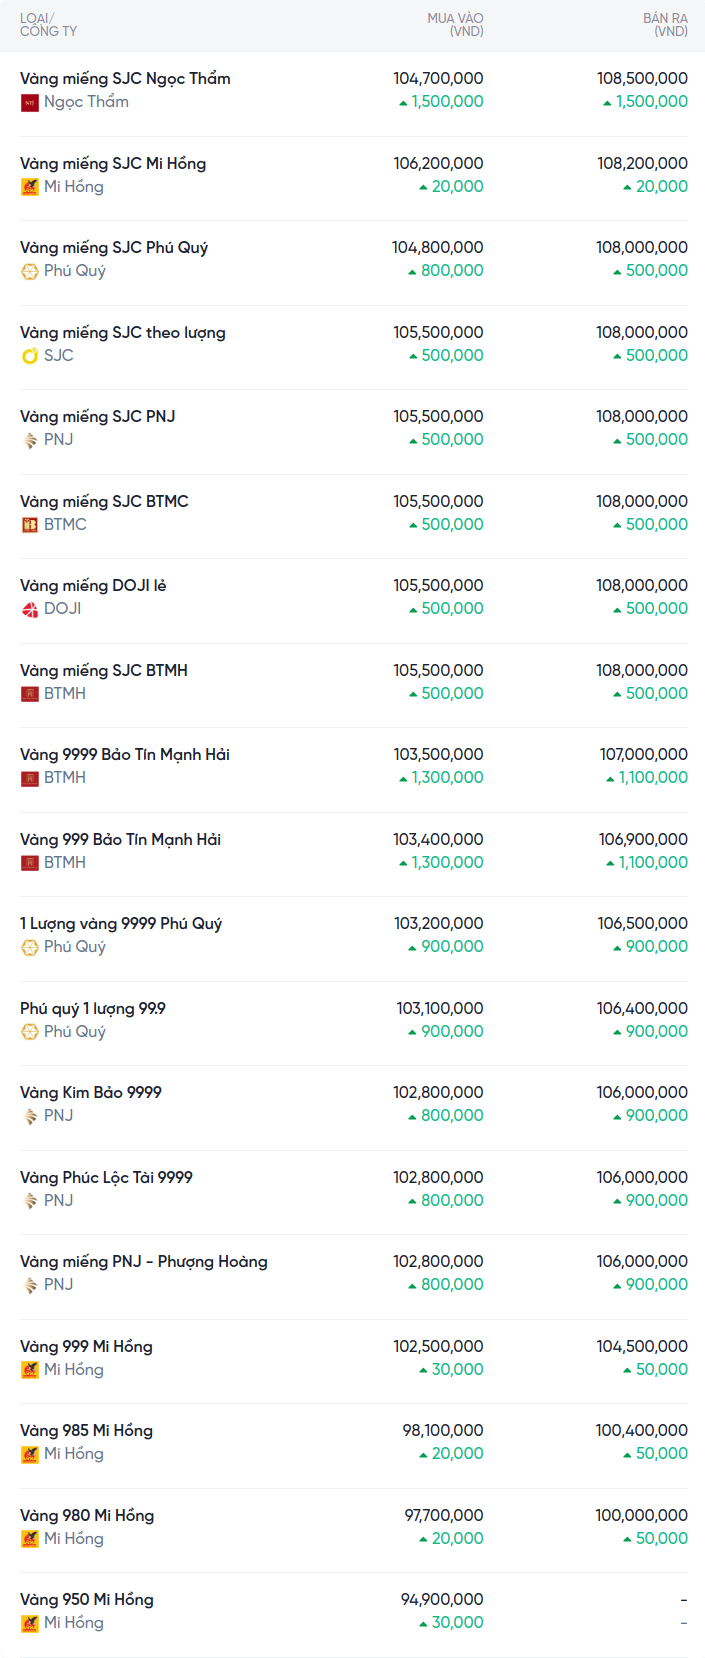705x1658 pixels.
Task: Select the Vàng 985 Mi Hồng row title
Action: [x=86, y=1431]
